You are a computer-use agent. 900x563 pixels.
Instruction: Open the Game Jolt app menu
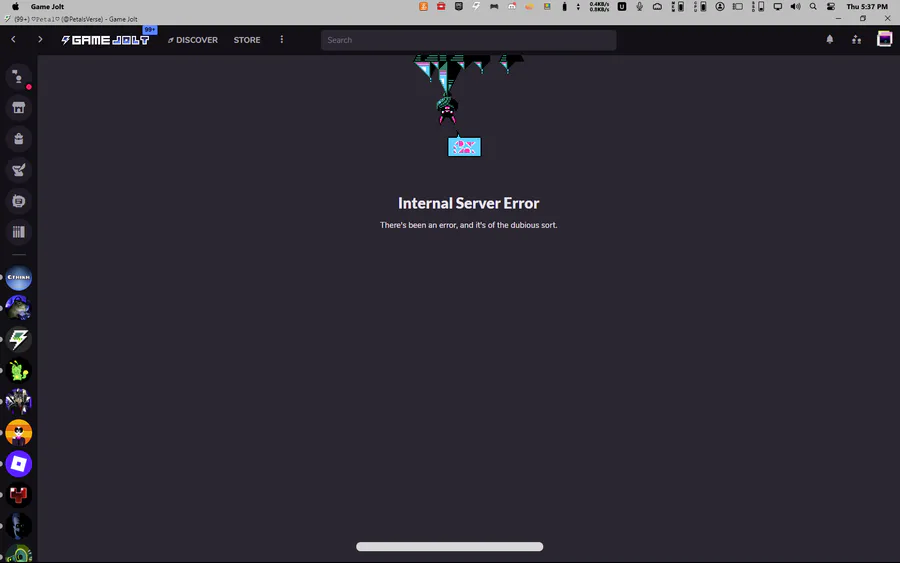(x=47, y=6)
